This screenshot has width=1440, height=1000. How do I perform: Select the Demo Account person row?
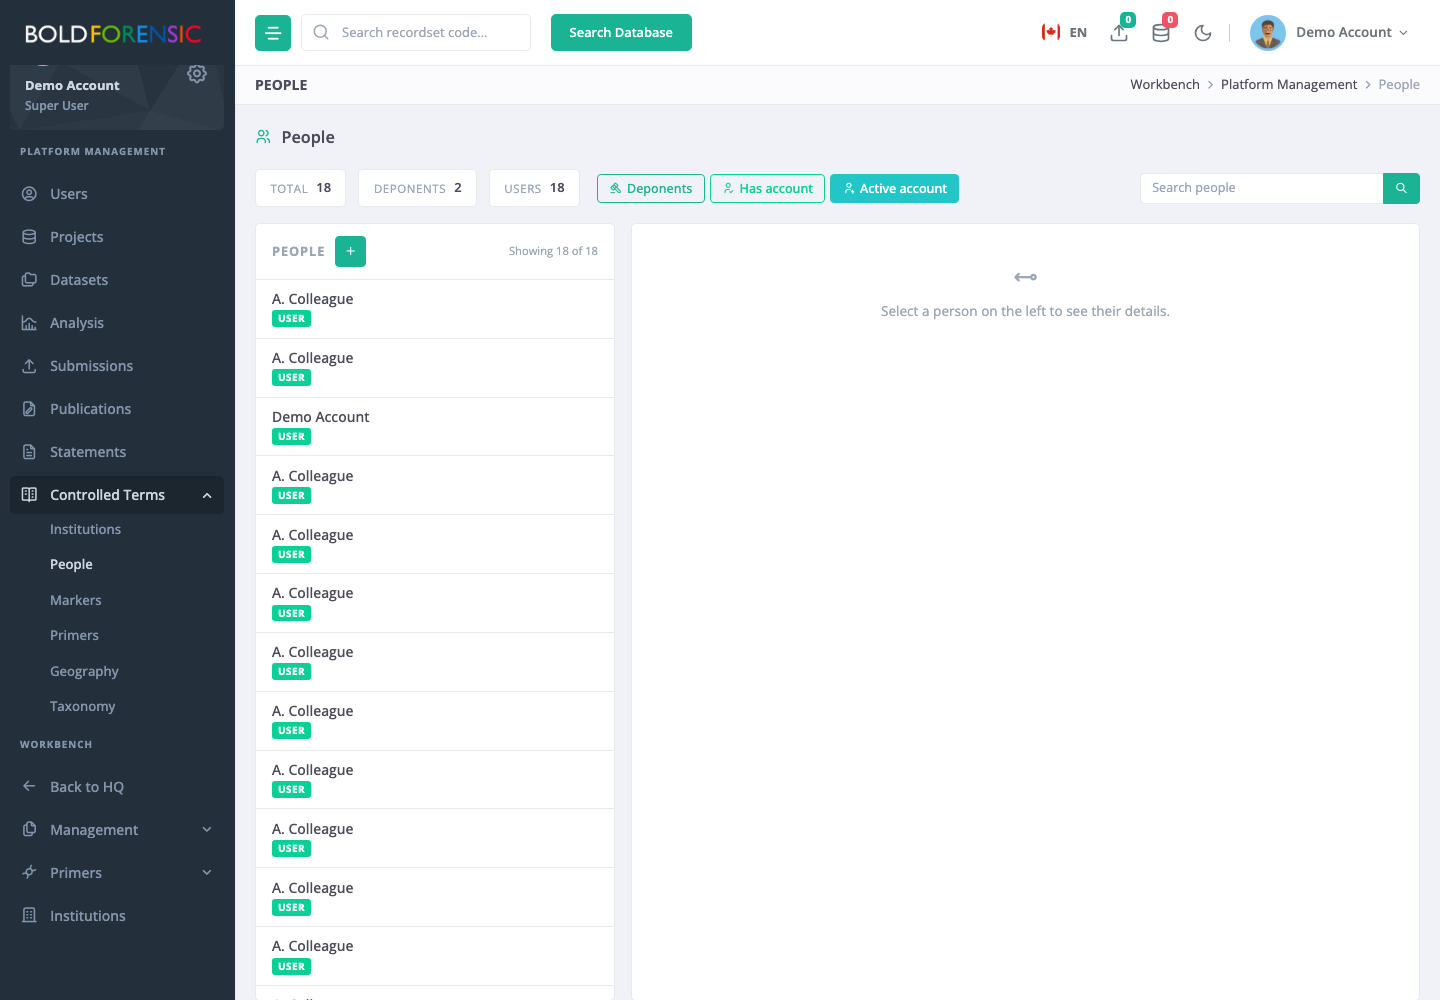[435, 427]
